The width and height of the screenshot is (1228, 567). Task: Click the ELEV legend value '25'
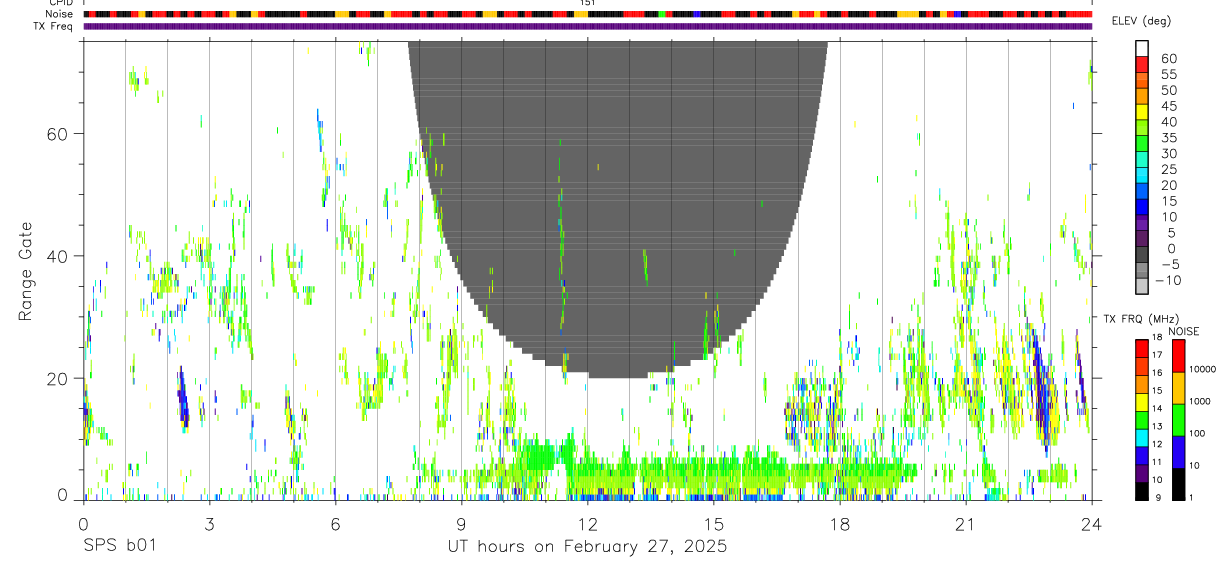pos(1168,169)
